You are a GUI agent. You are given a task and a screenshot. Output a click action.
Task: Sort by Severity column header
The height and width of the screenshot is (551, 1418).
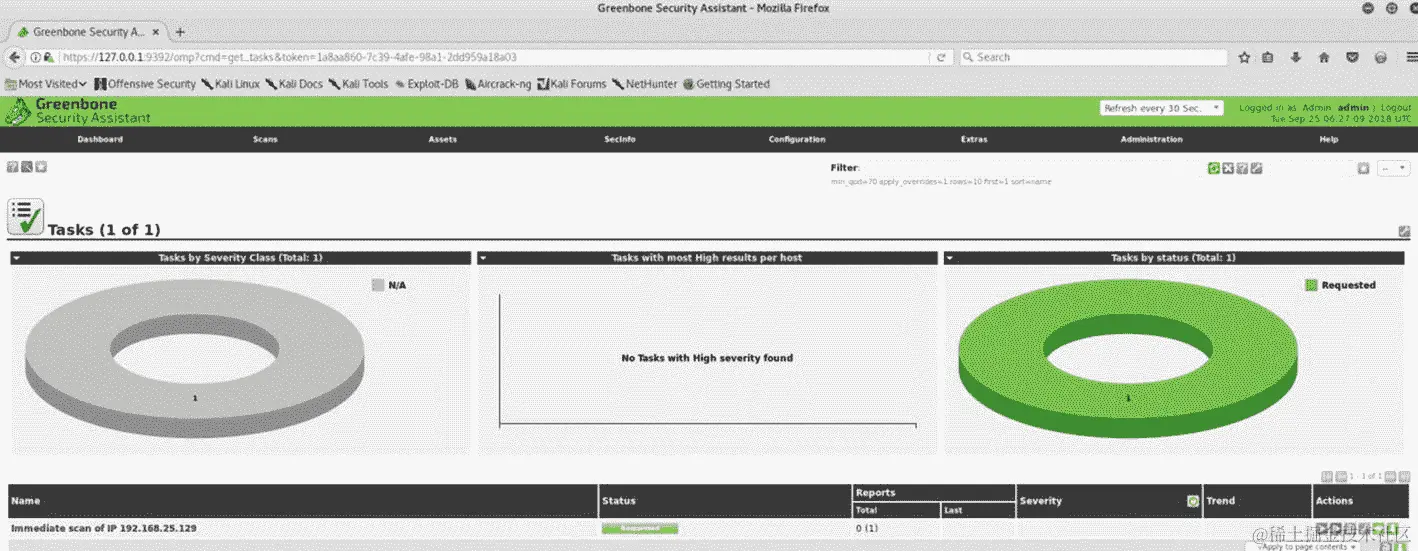[1041, 501]
